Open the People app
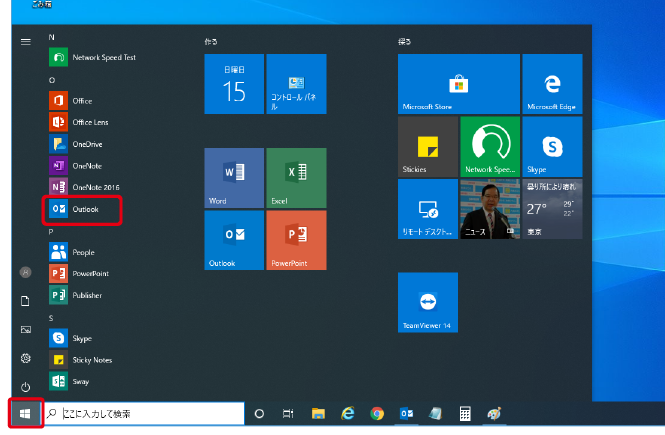This screenshot has width=665, height=435. click(x=72, y=252)
